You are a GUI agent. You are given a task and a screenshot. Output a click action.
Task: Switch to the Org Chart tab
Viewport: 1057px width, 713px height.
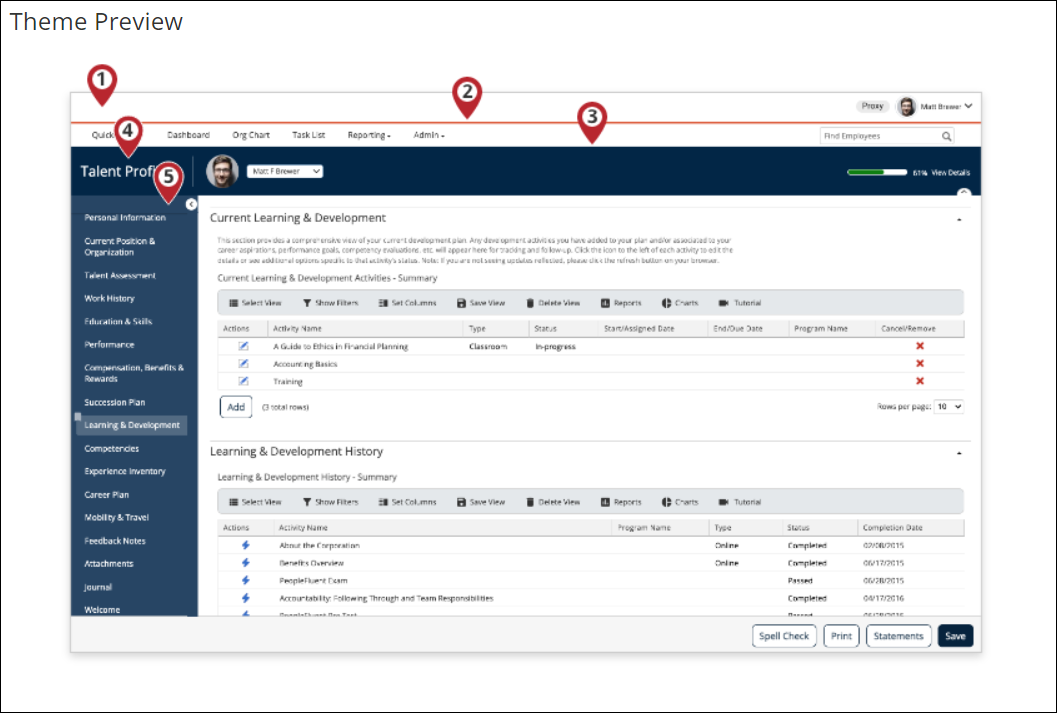pos(252,135)
